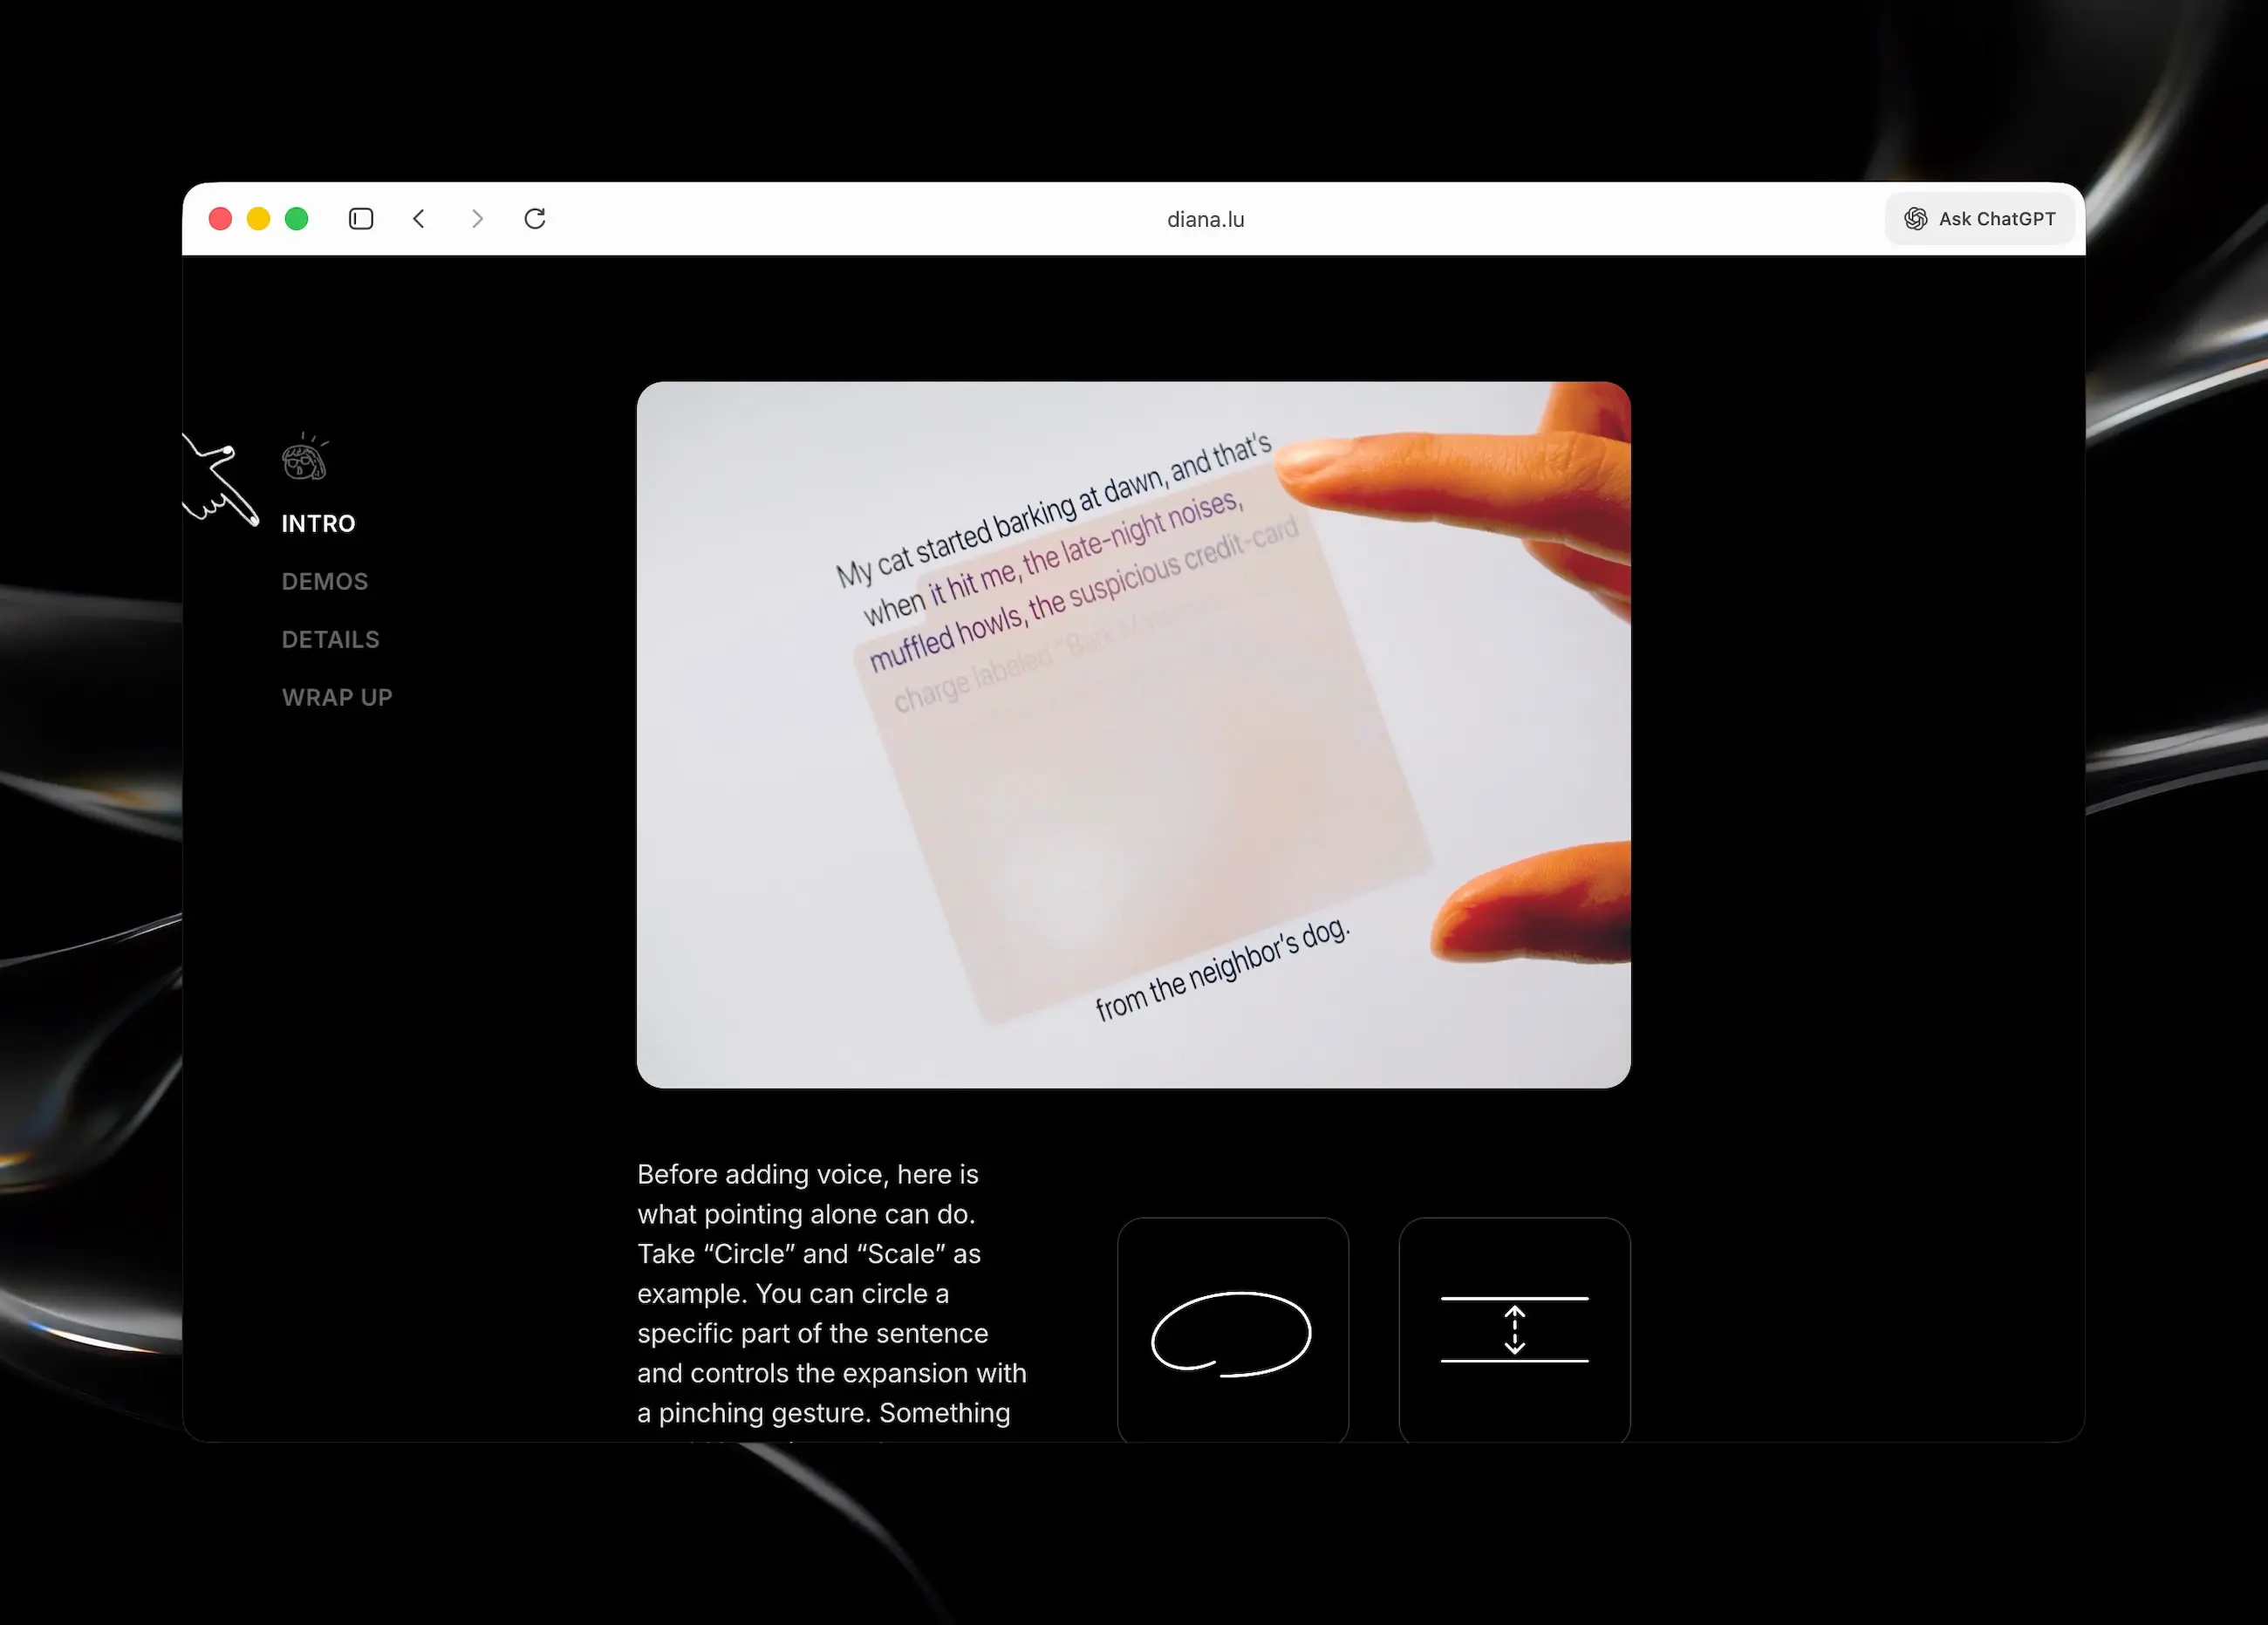
Task: Go back with the left chevron
Action: point(419,219)
